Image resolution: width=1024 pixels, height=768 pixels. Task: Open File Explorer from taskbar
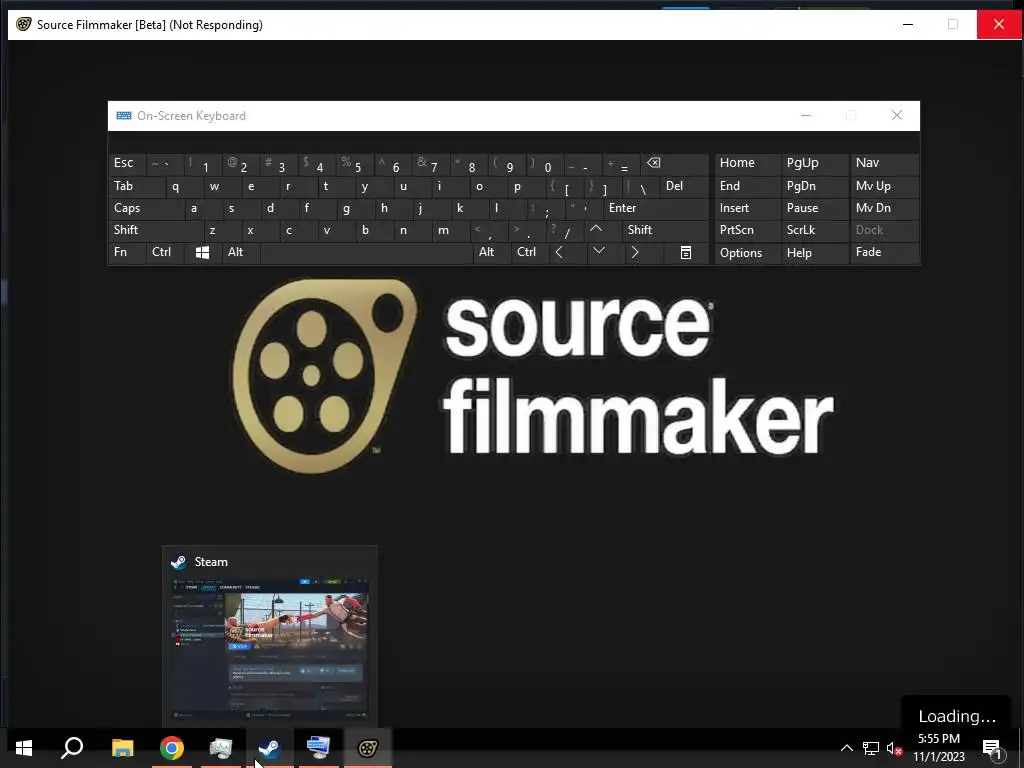[x=123, y=748]
